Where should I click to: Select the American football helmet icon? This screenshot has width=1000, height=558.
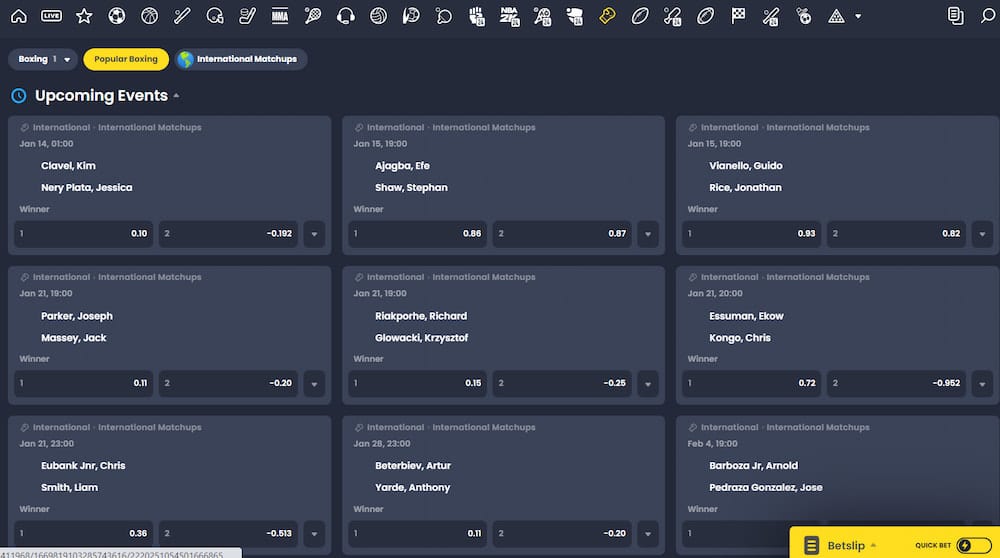coord(215,16)
